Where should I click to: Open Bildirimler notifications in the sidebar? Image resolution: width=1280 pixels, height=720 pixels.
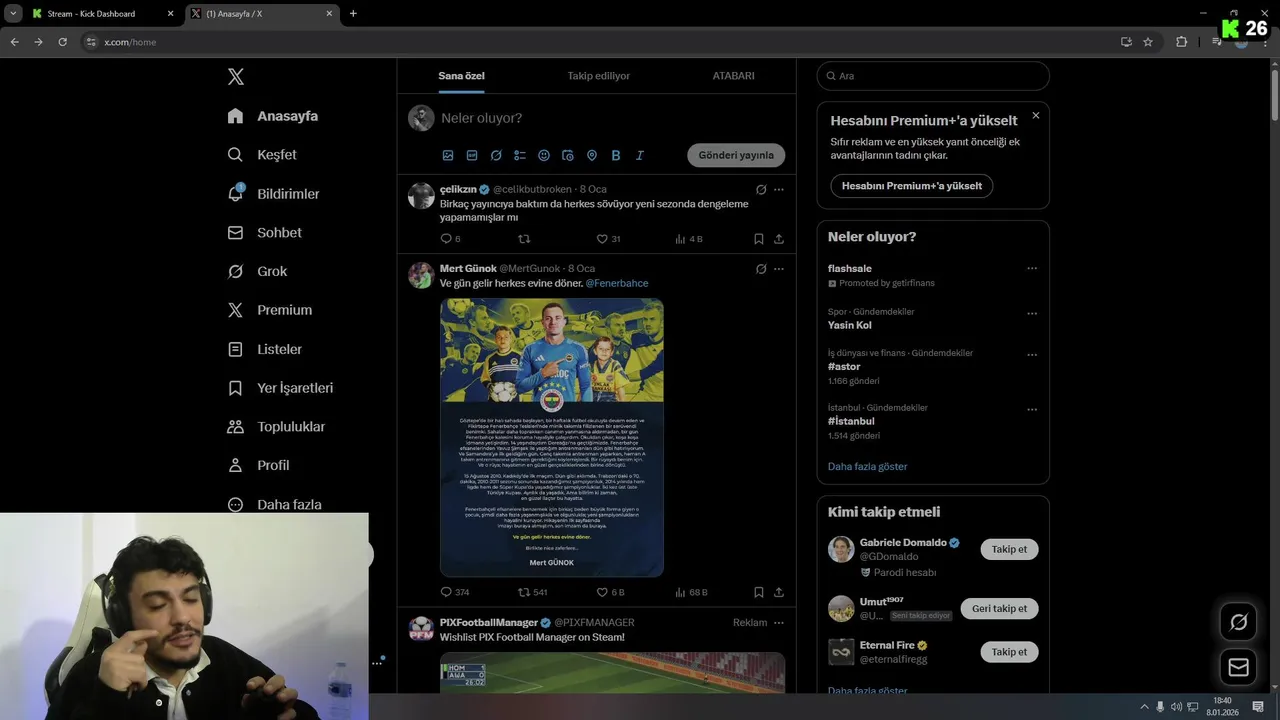[274, 194]
